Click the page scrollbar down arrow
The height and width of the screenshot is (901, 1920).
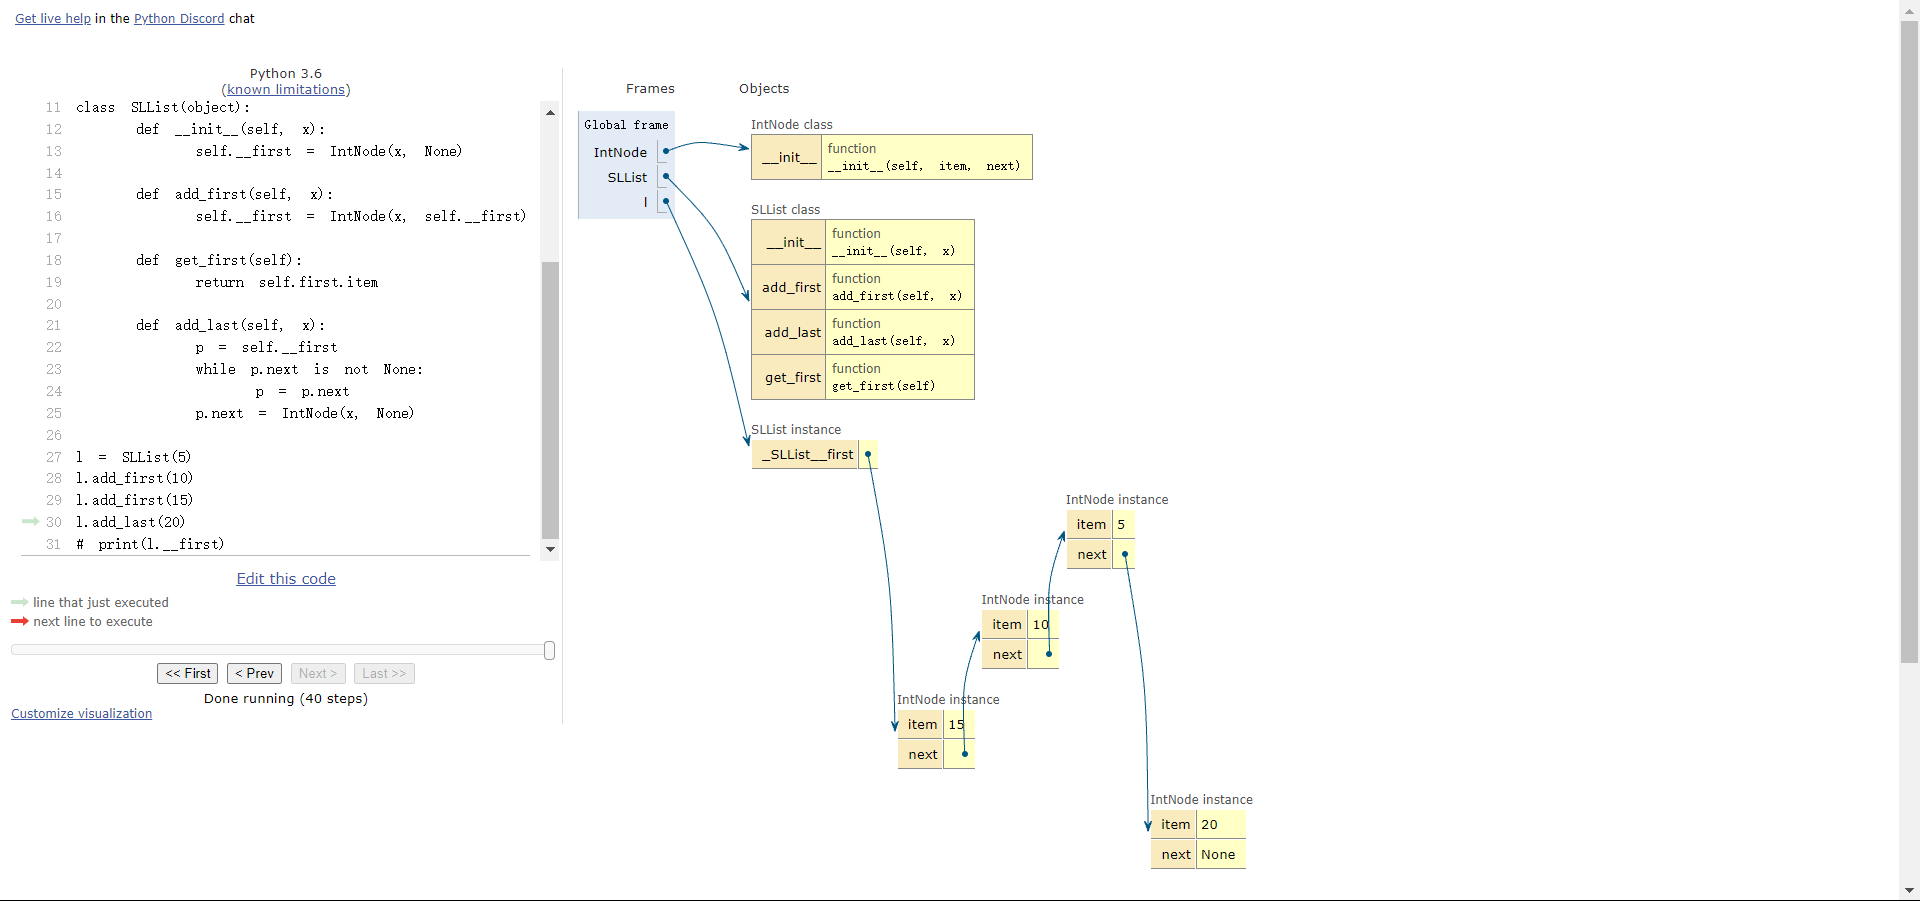[x=1909, y=890]
